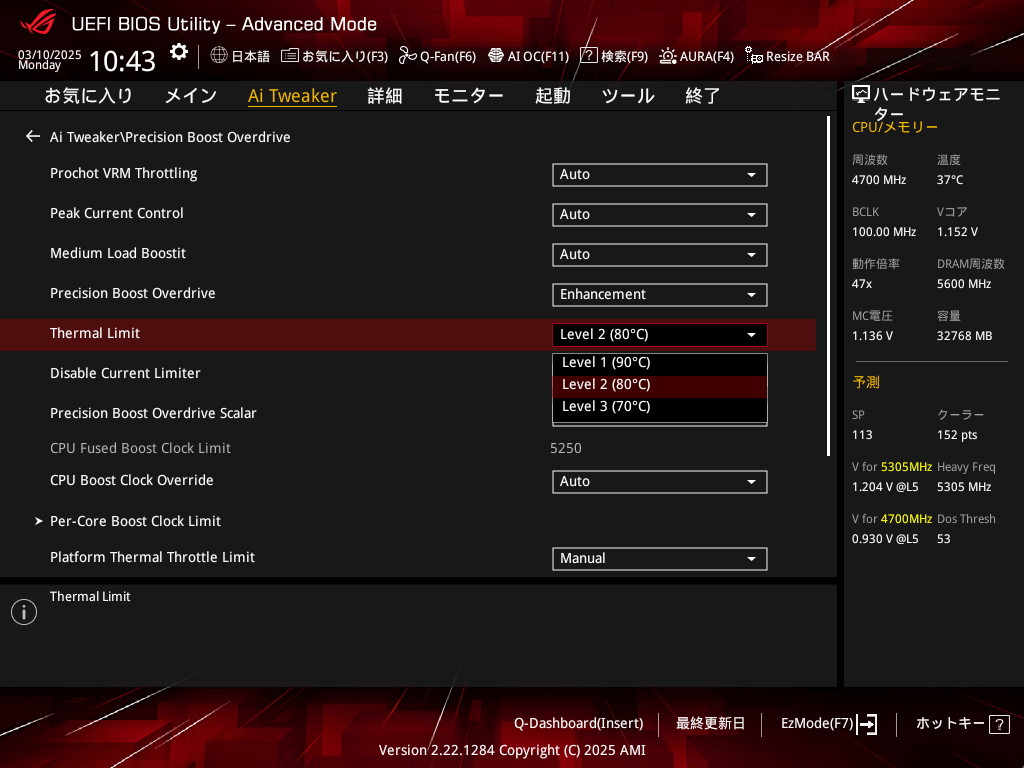Select the Thermal Limit setting label
The image size is (1024, 768).
[95, 334]
